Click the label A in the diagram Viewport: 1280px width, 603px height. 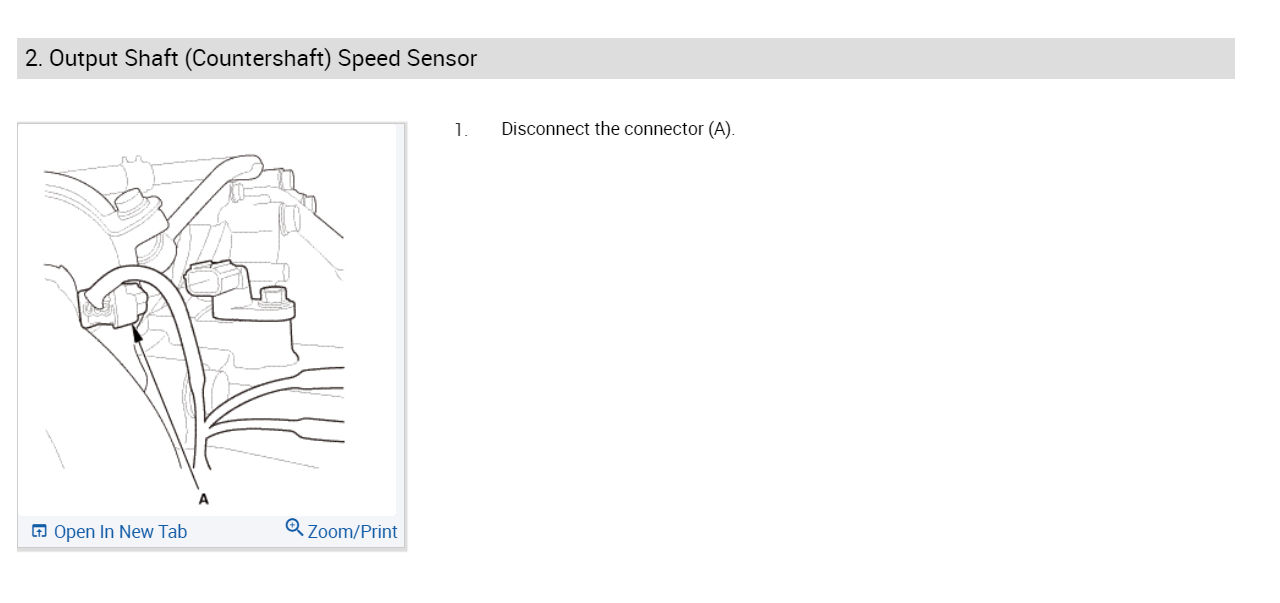coord(204,498)
